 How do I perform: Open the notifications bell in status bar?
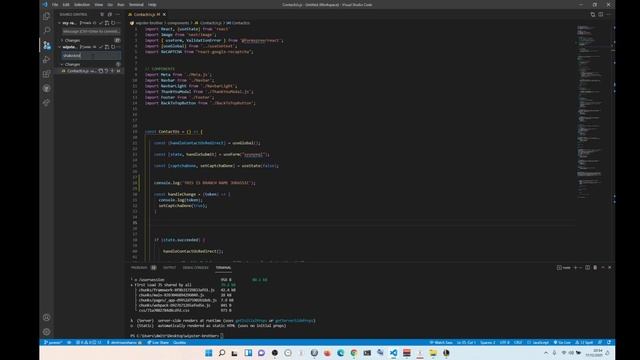609,342
